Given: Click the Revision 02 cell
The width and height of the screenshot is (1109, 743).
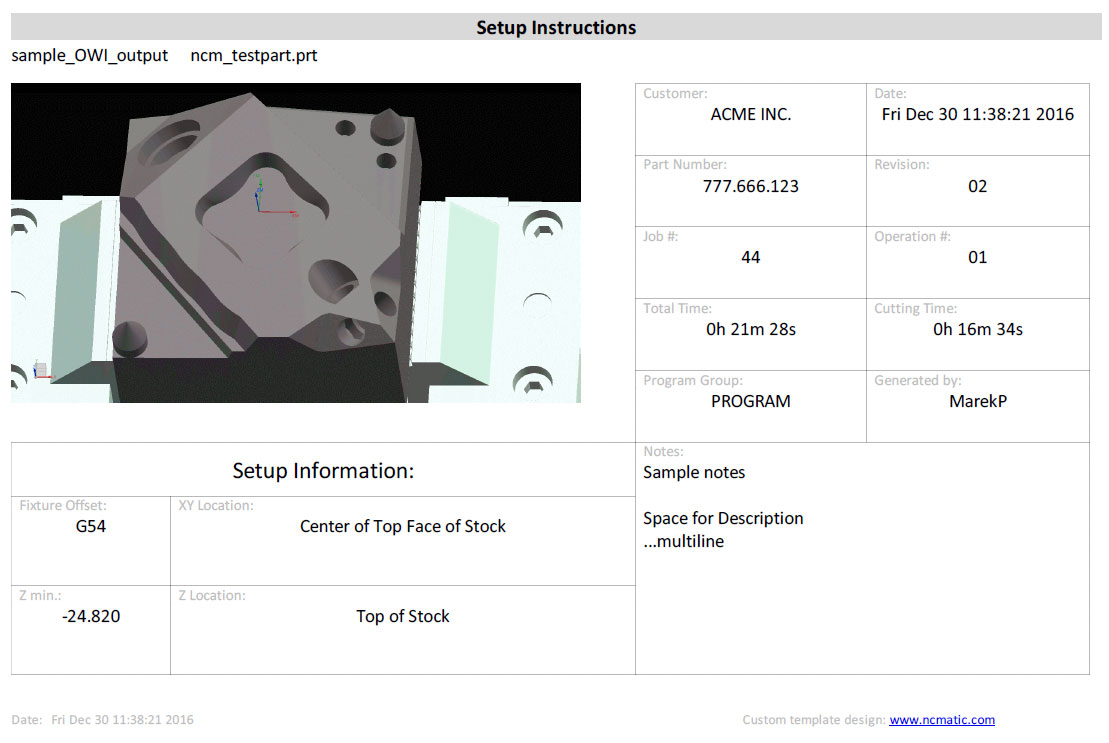Looking at the screenshot, I should coord(977,191).
